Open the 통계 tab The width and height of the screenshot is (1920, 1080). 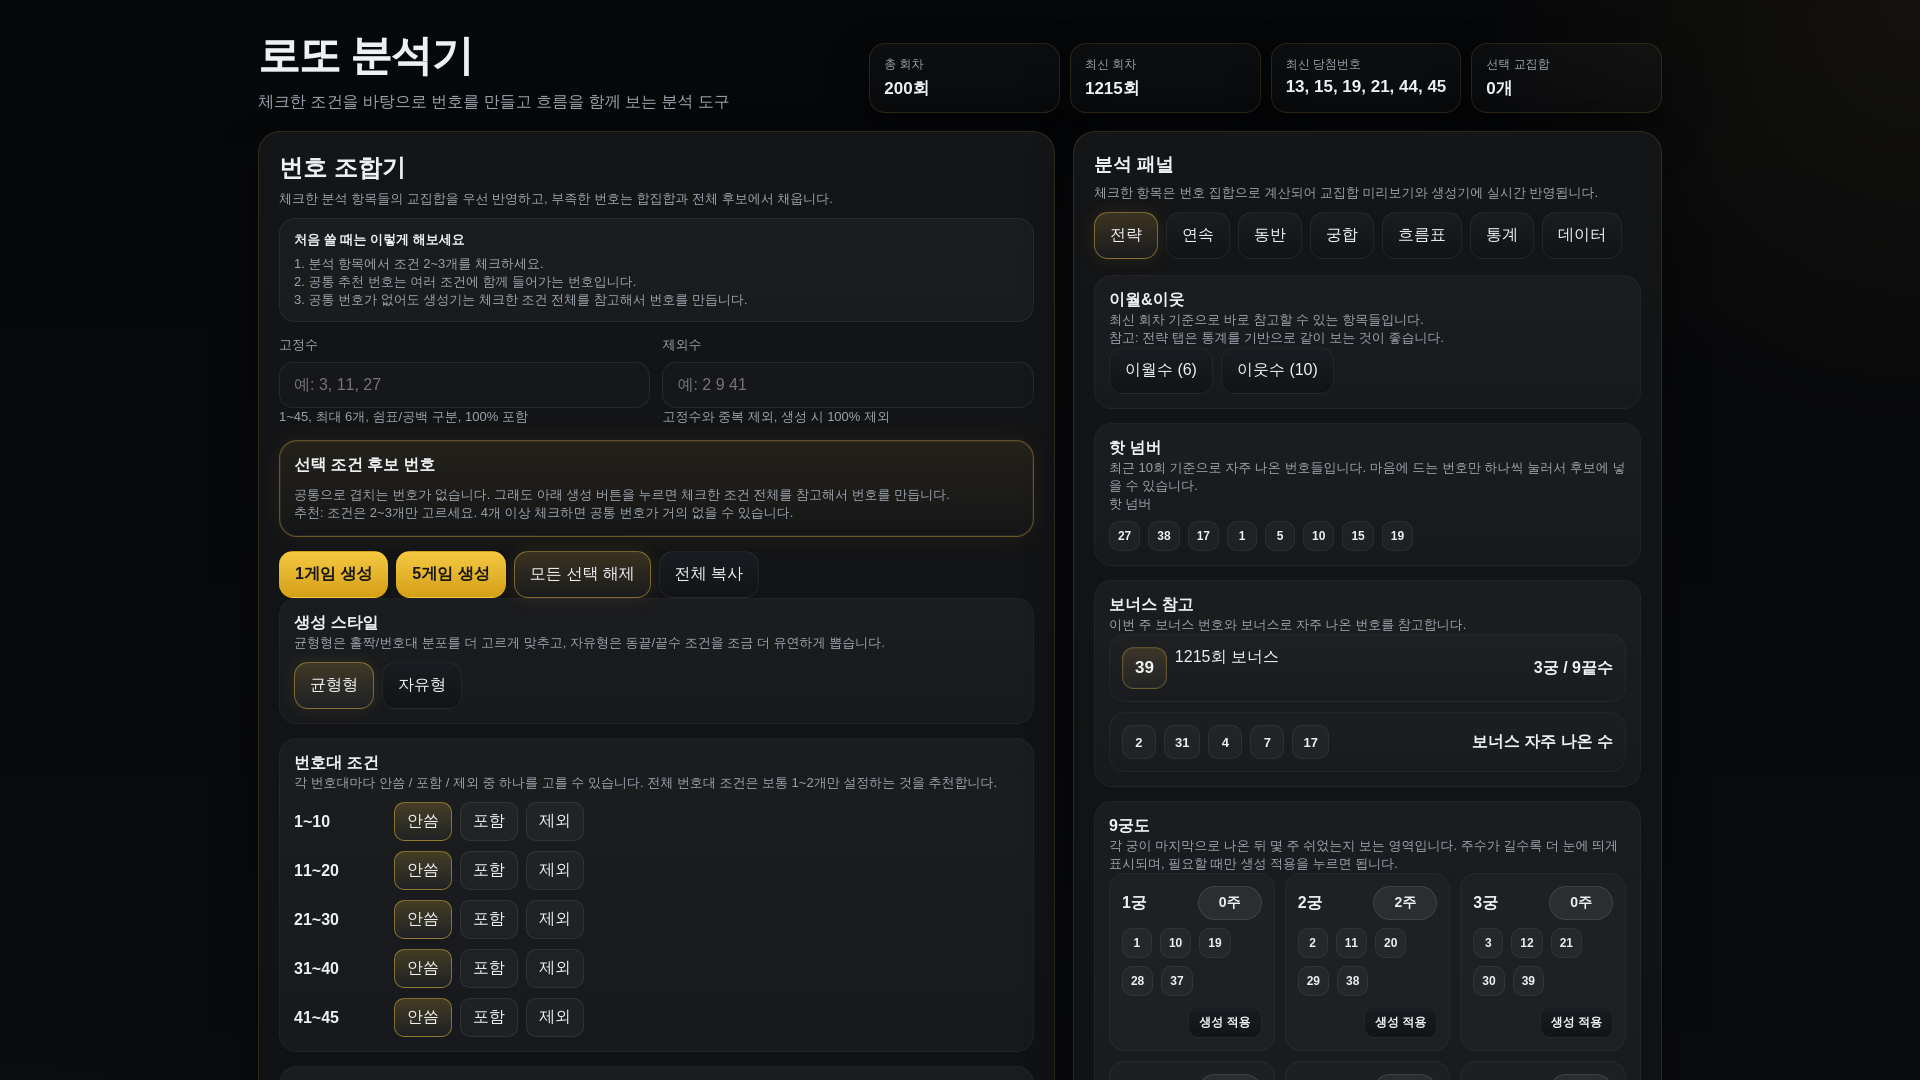(1501, 235)
